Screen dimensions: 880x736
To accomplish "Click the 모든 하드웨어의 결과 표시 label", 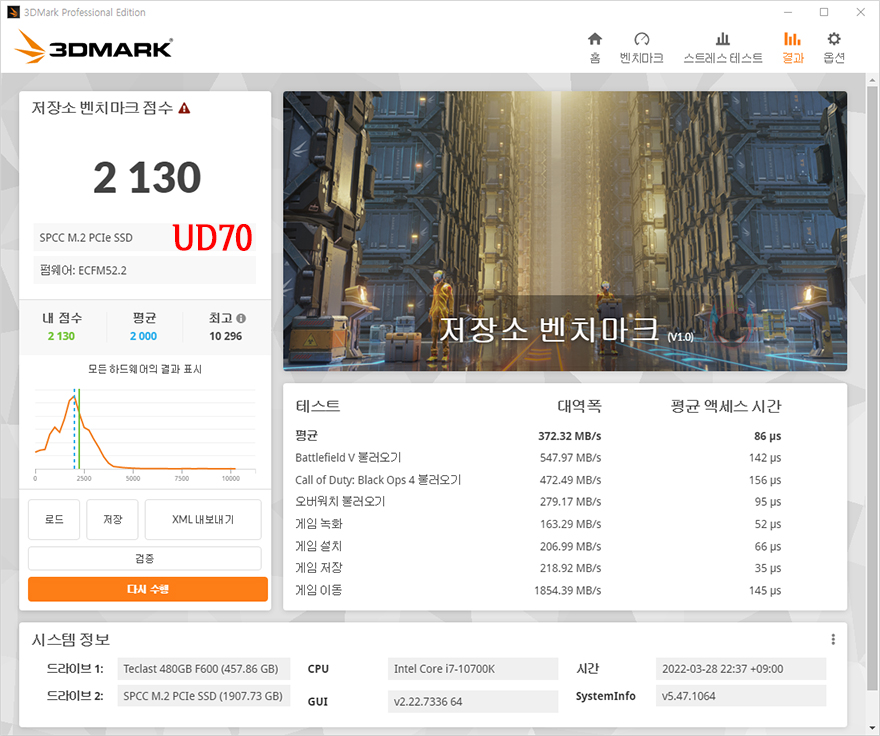I will (145, 369).
